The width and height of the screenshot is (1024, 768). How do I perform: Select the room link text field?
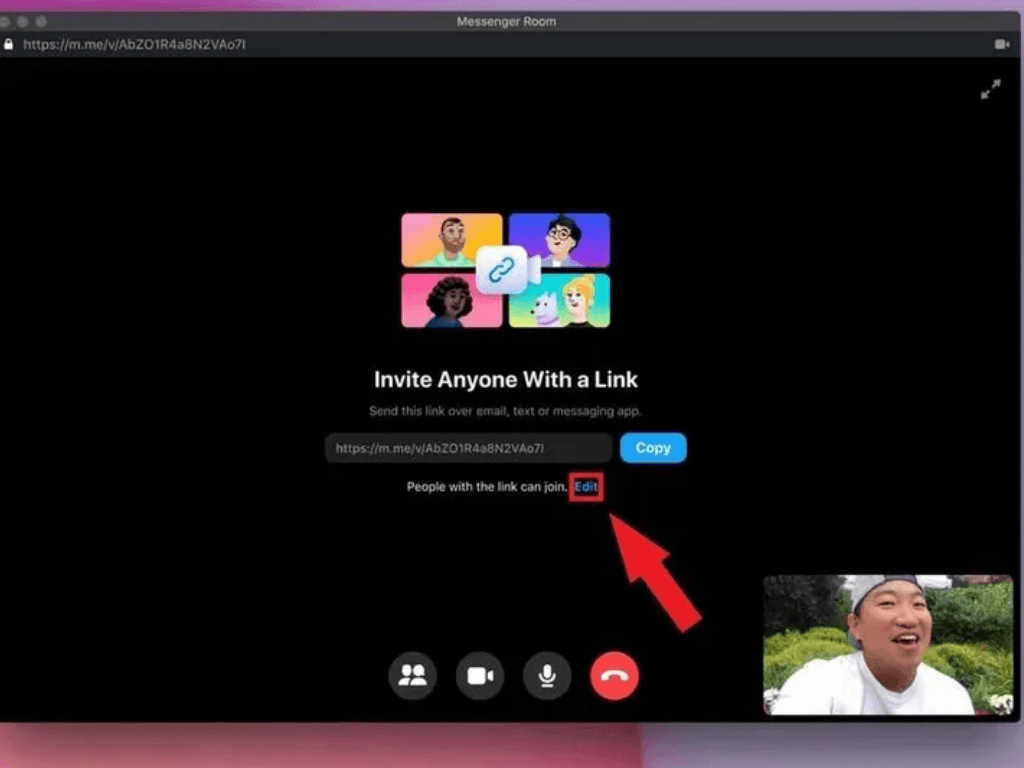(x=468, y=447)
